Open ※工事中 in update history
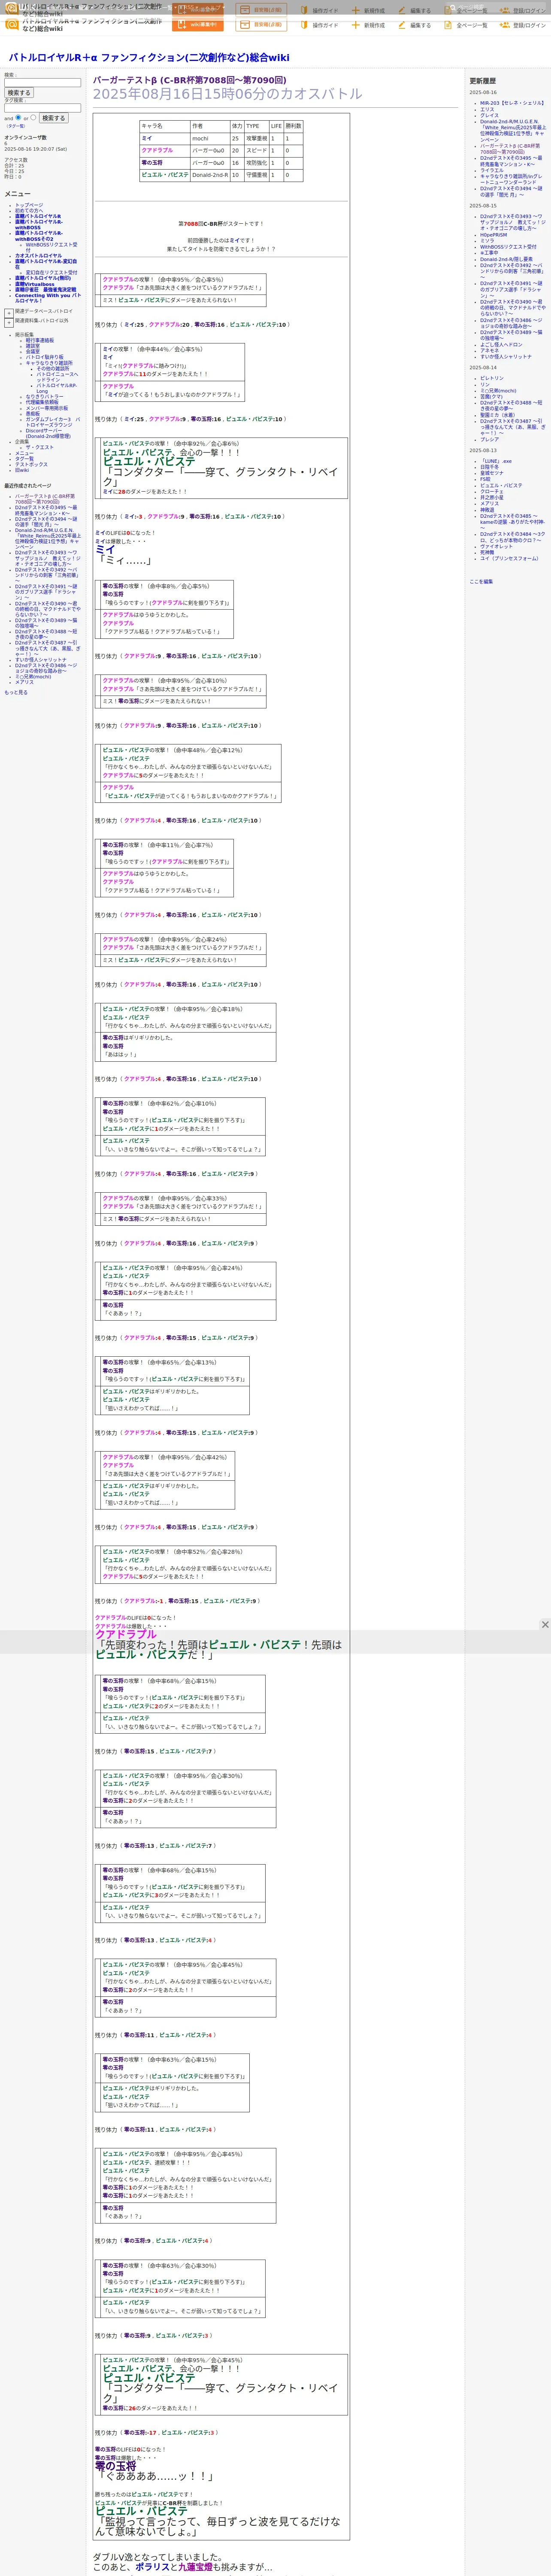 tap(489, 253)
